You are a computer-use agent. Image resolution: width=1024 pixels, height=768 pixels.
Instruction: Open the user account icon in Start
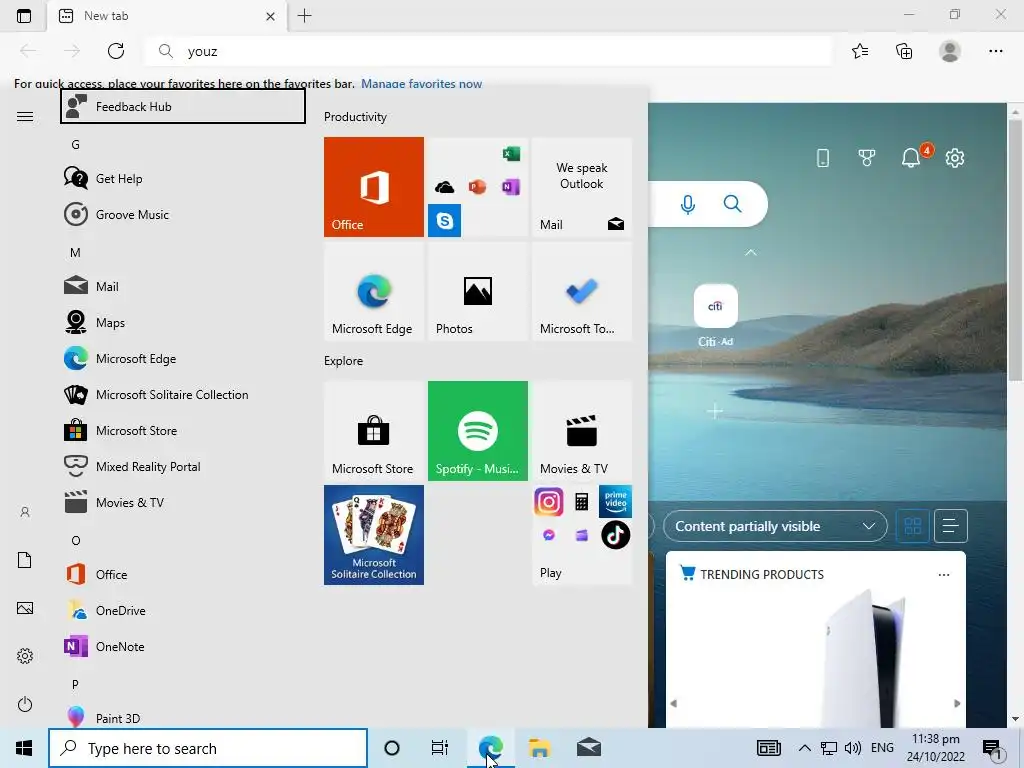pos(25,512)
